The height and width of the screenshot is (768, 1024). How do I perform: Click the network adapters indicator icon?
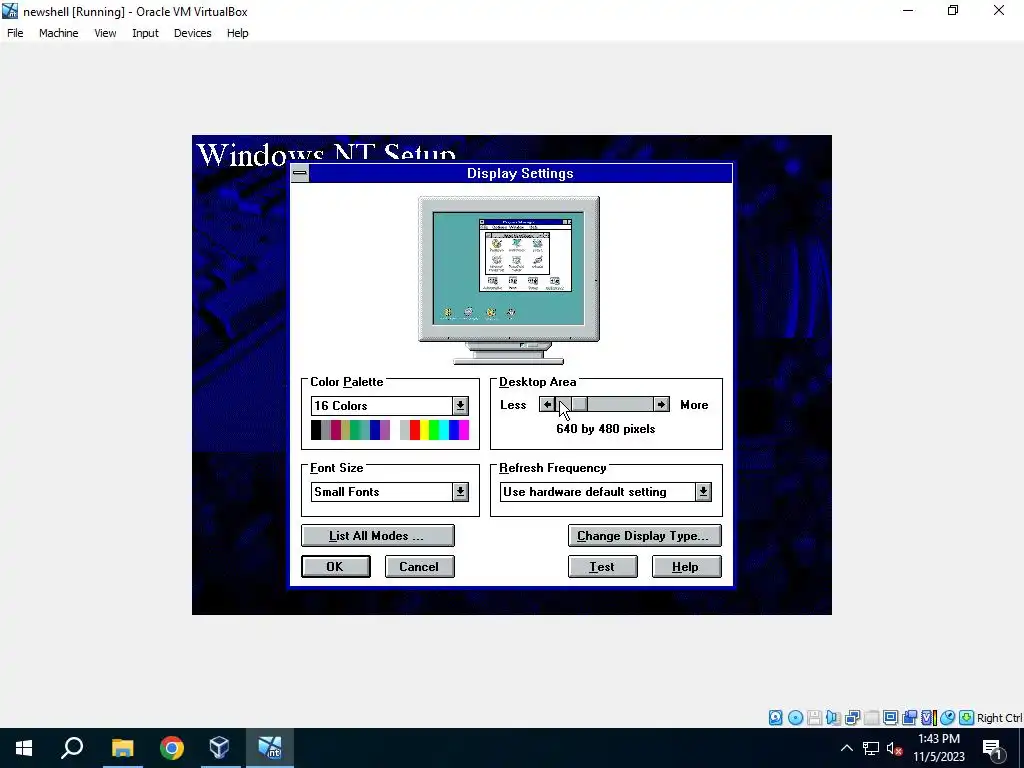pyautogui.click(x=852, y=718)
